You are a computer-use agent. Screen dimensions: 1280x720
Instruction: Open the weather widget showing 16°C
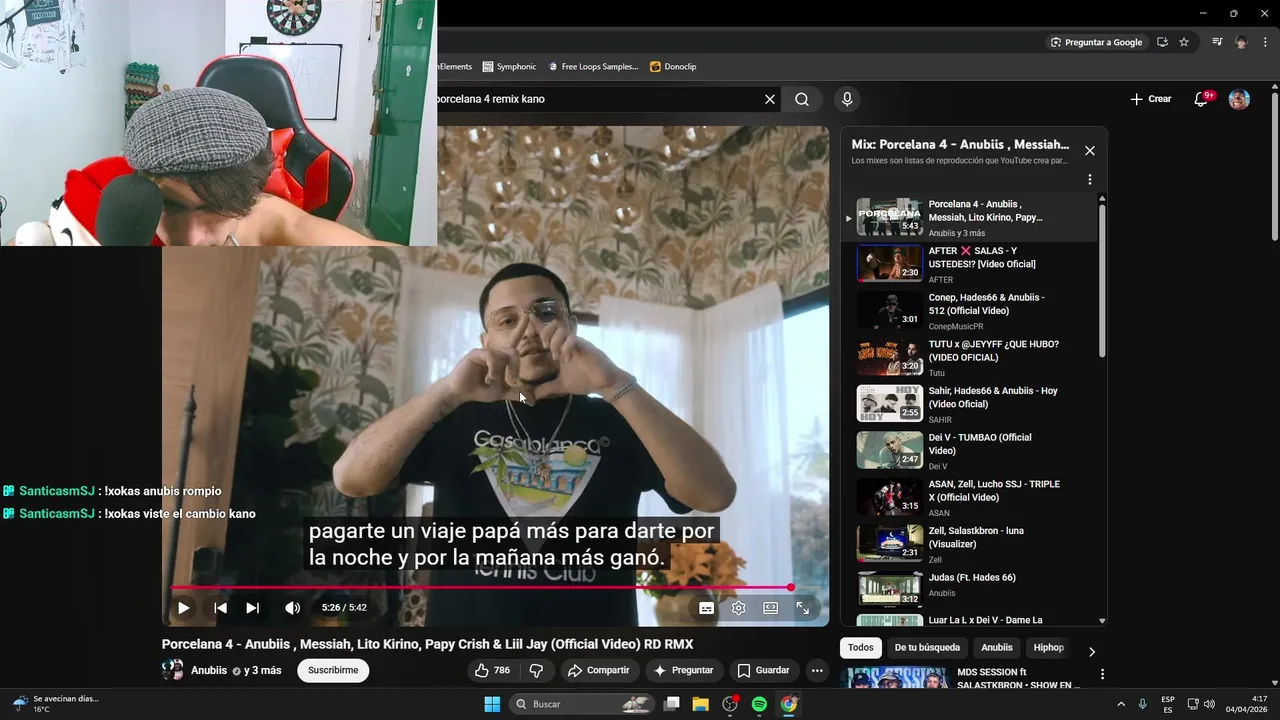(x=56, y=704)
